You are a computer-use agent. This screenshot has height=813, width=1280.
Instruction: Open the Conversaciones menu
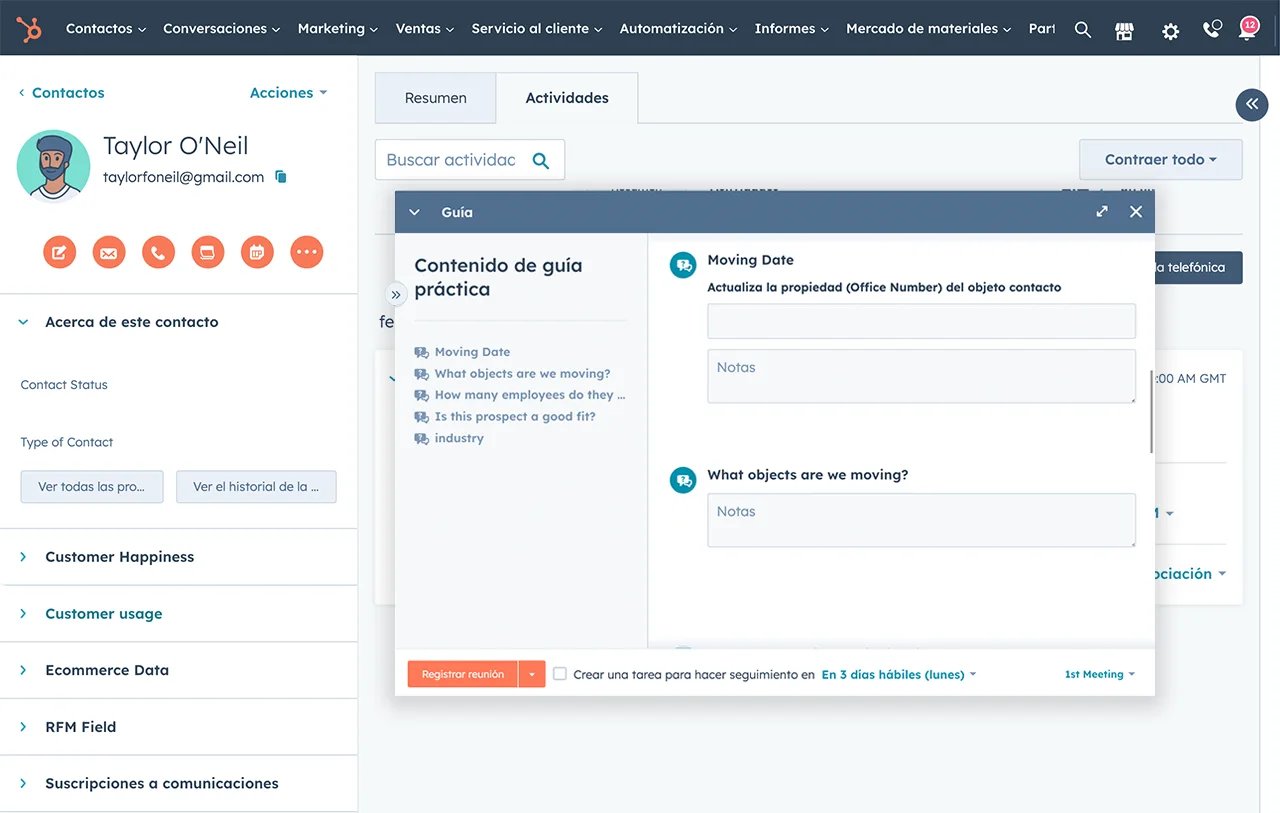point(222,29)
